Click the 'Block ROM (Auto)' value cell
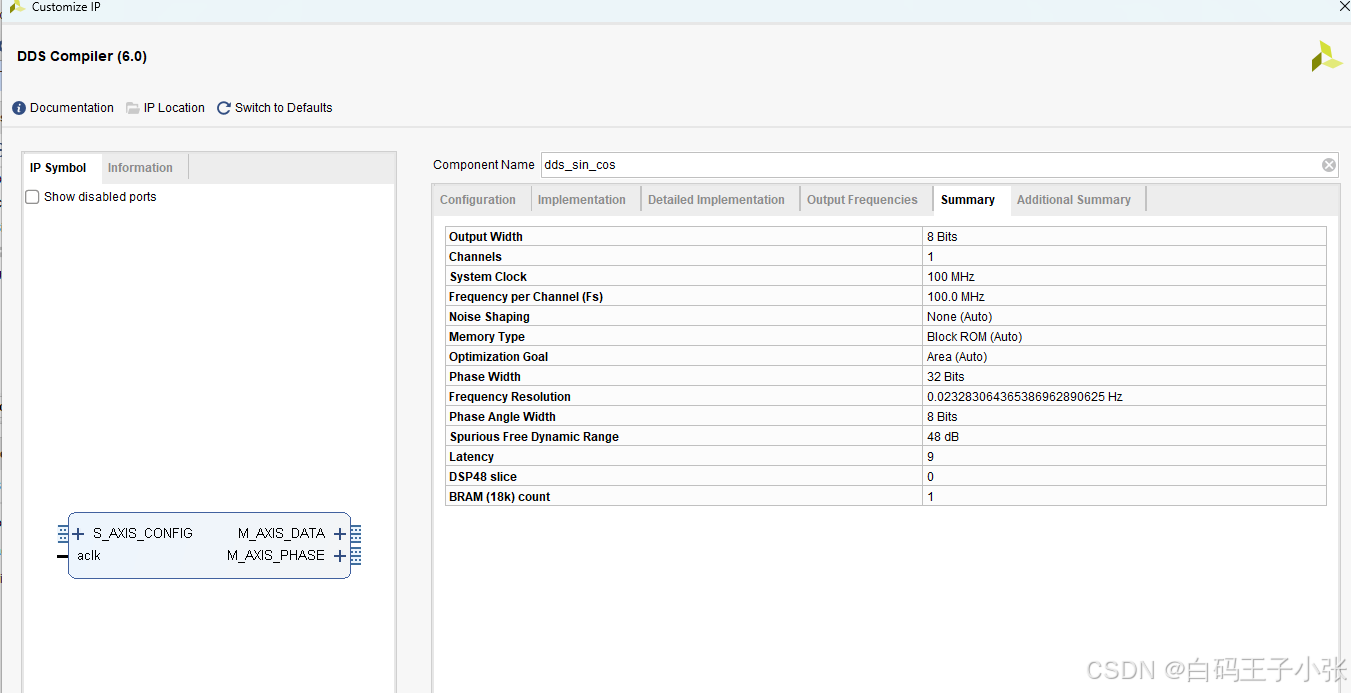Viewport: 1351px width, 693px height. click(x=1124, y=337)
